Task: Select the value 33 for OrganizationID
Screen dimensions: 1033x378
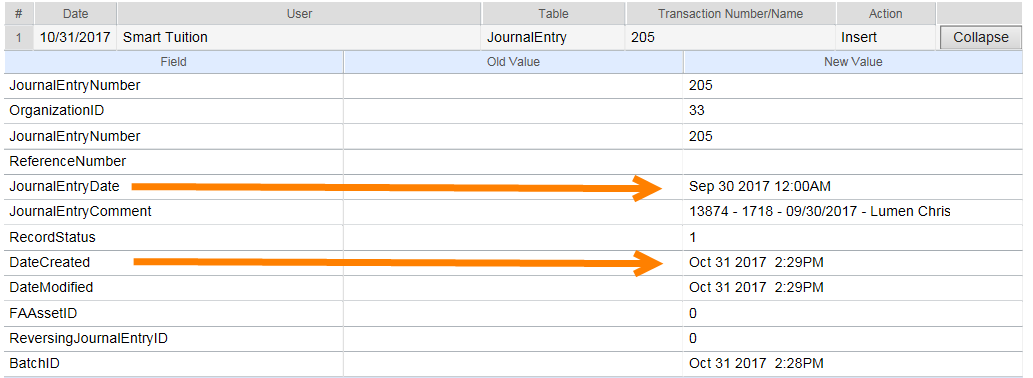Action: 696,111
